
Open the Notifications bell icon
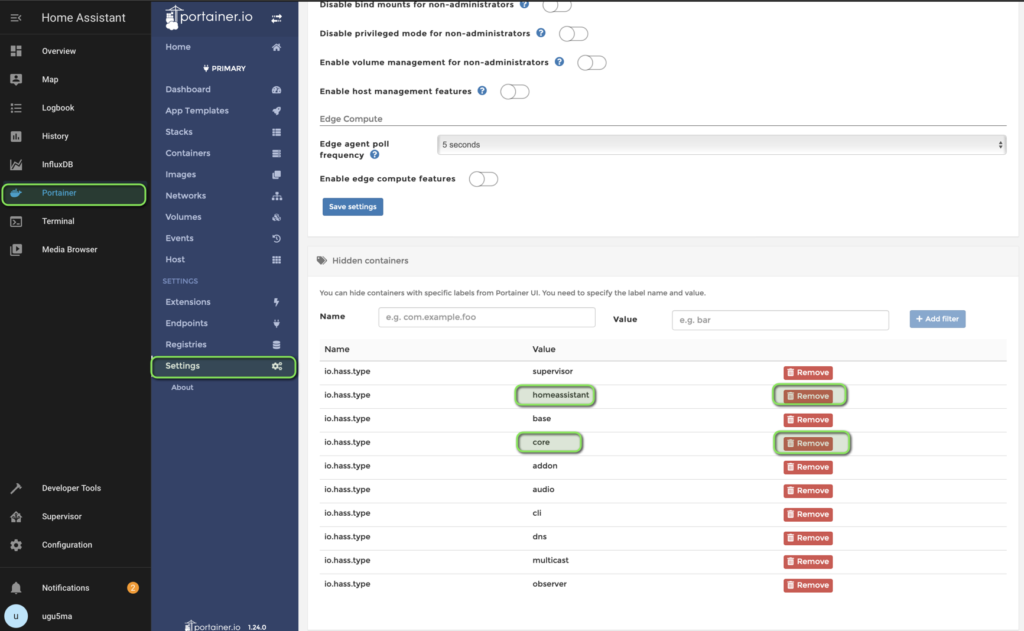click(x=16, y=588)
